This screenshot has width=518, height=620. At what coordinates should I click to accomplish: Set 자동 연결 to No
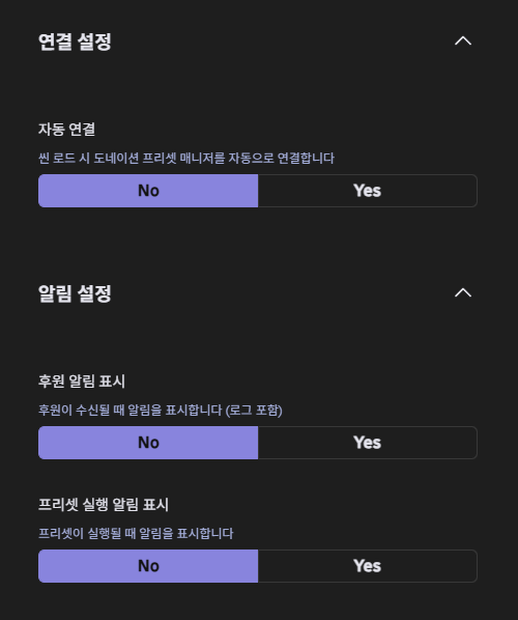click(x=148, y=191)
